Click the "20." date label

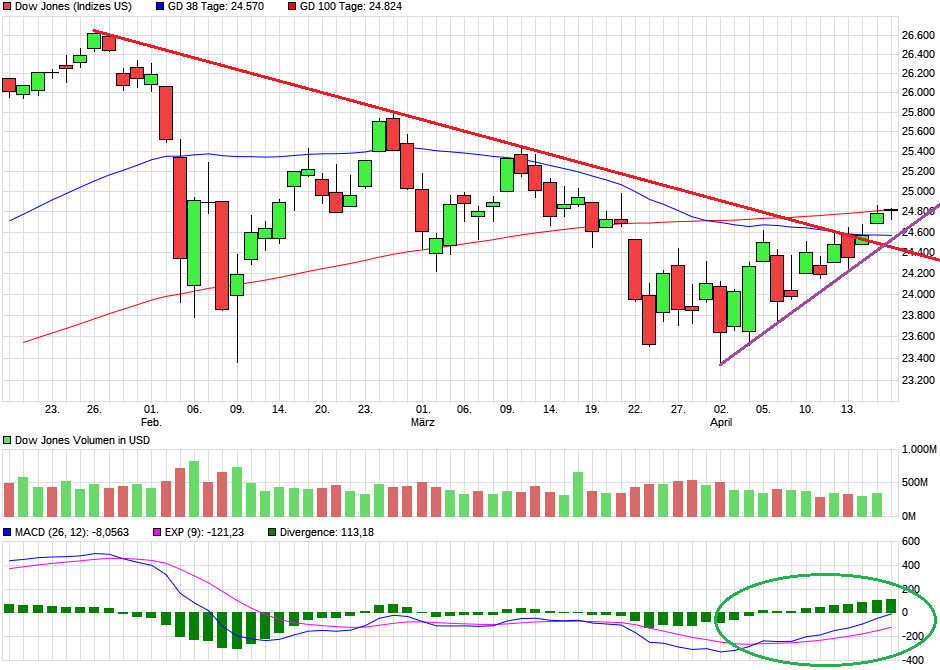point(322,409)
